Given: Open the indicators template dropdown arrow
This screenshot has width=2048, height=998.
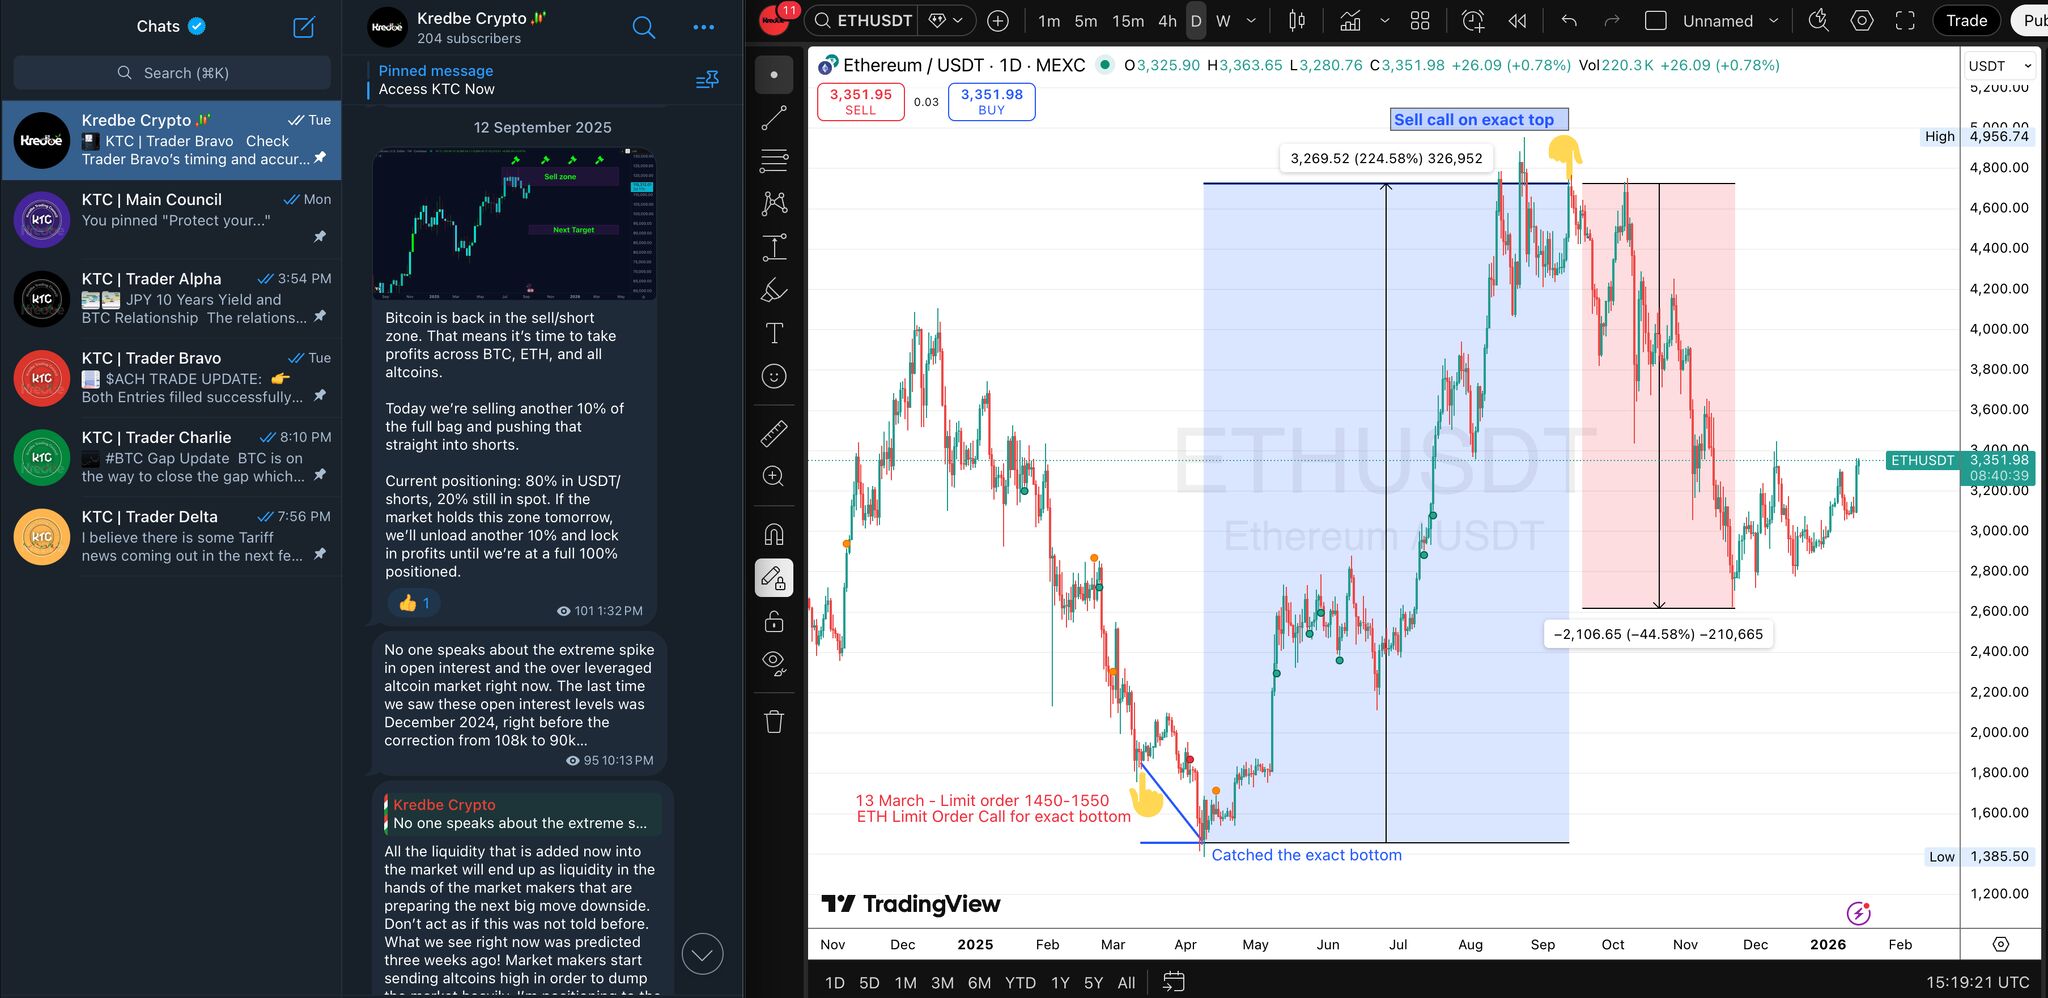Looking at the screenshot, I should click(x=1385, y=20).
